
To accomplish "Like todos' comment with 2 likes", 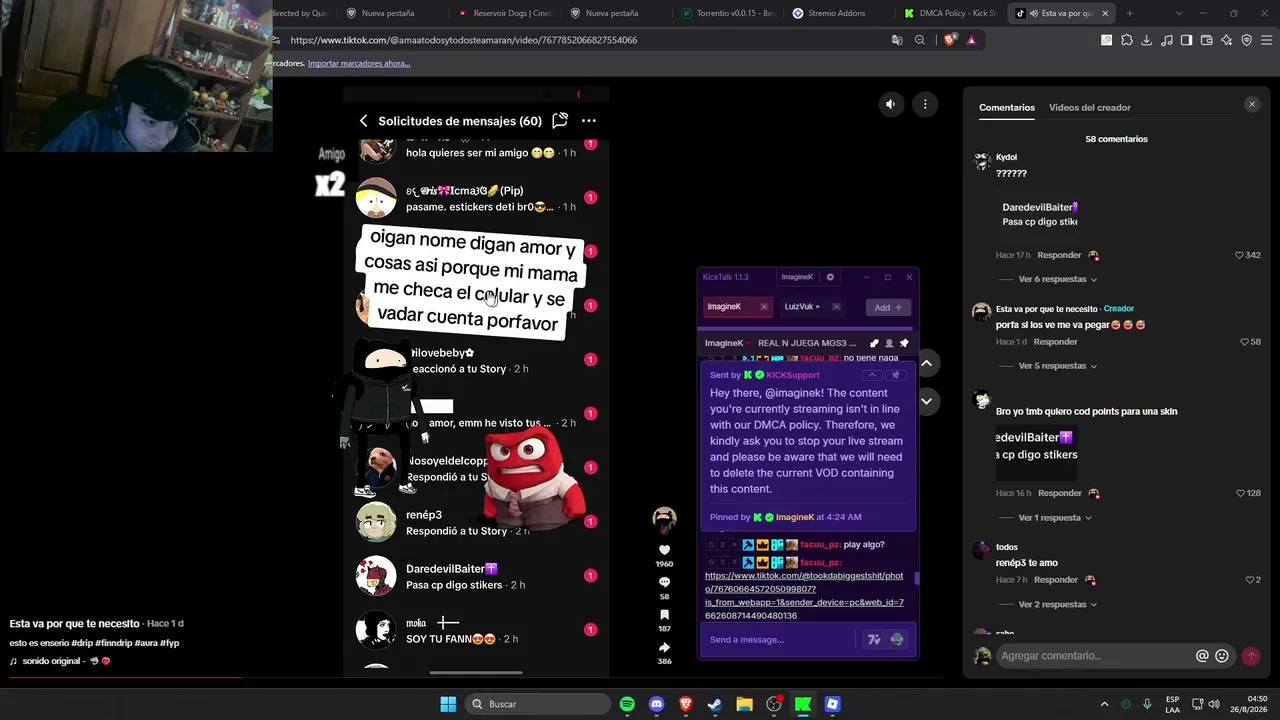I will [1249, 580].
